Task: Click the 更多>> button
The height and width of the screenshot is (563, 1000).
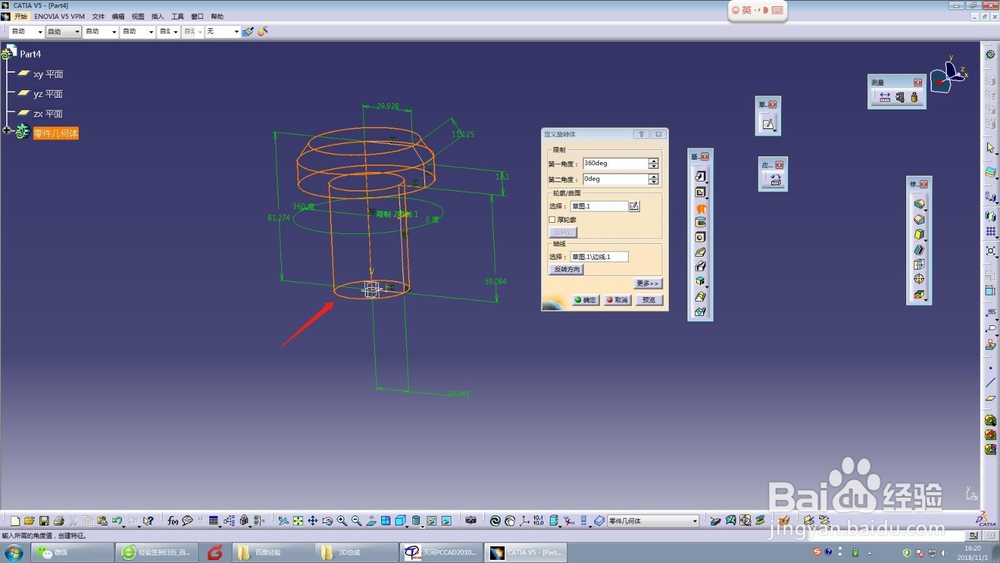Action: [x=647, y=283]
